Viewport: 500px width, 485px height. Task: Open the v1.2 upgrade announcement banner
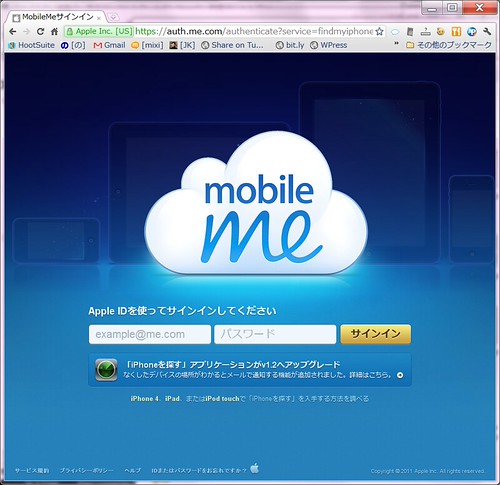click(250, 370)
